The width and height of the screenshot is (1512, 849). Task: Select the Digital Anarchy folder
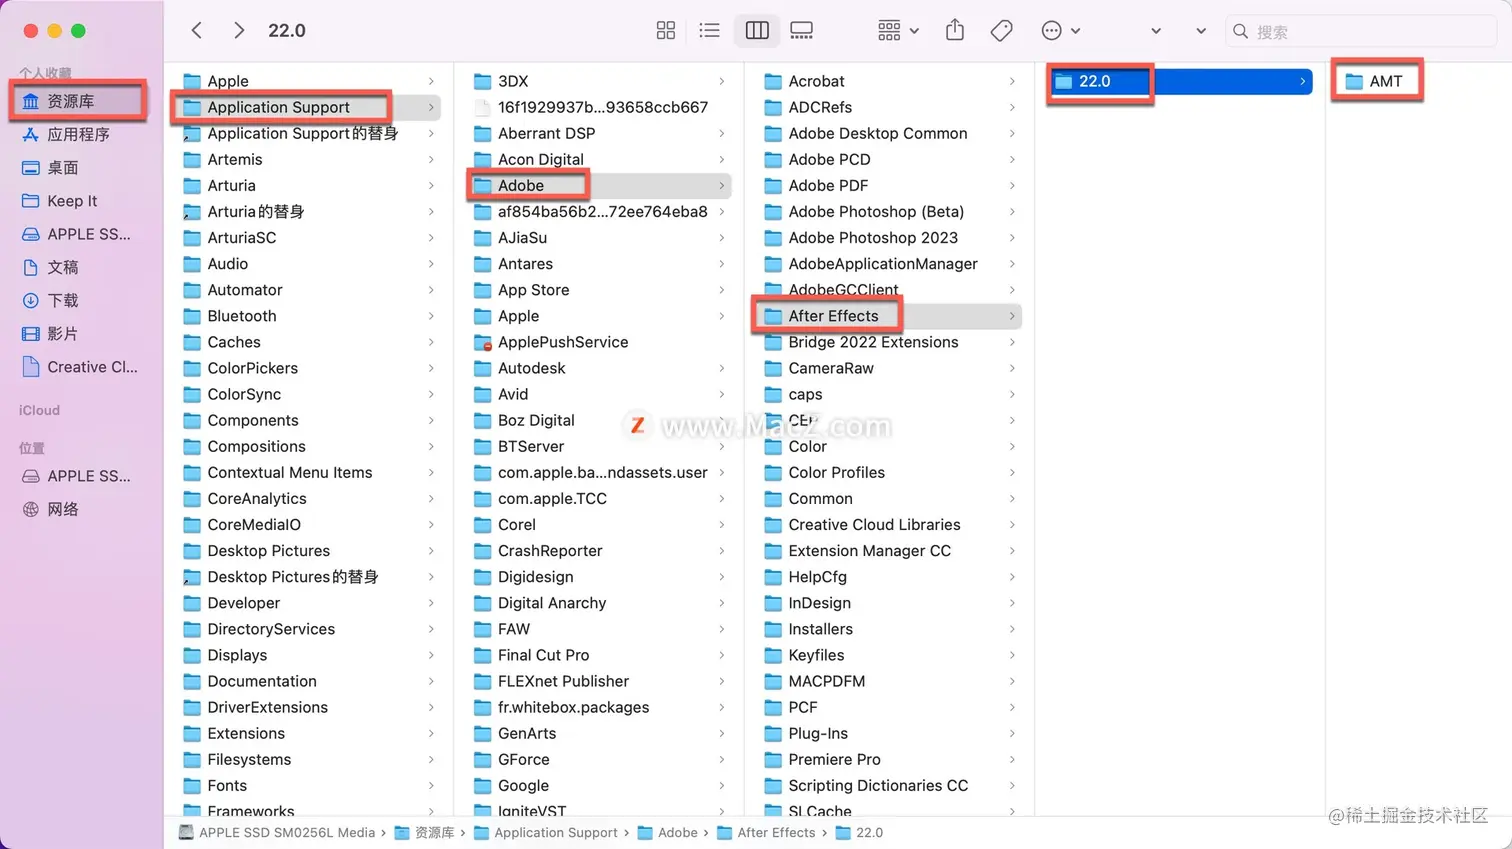pos(552,603)
